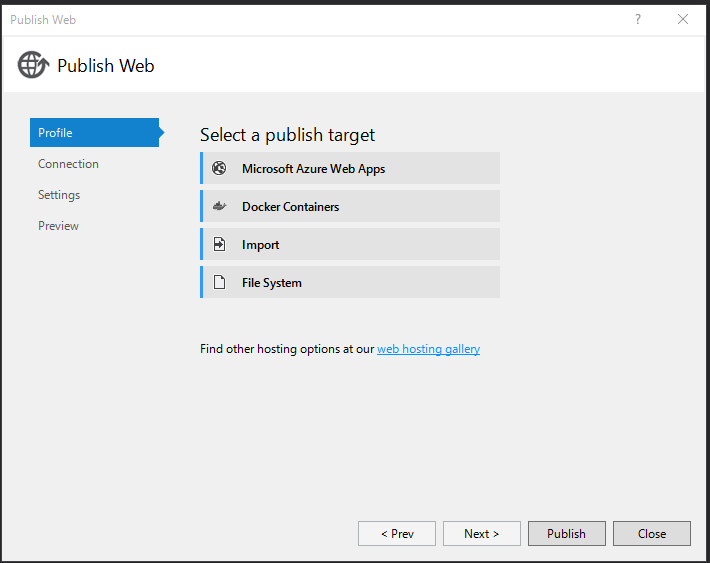Click the Docker whale icon
Screen dimensions: 710x563
pos(220,207)
